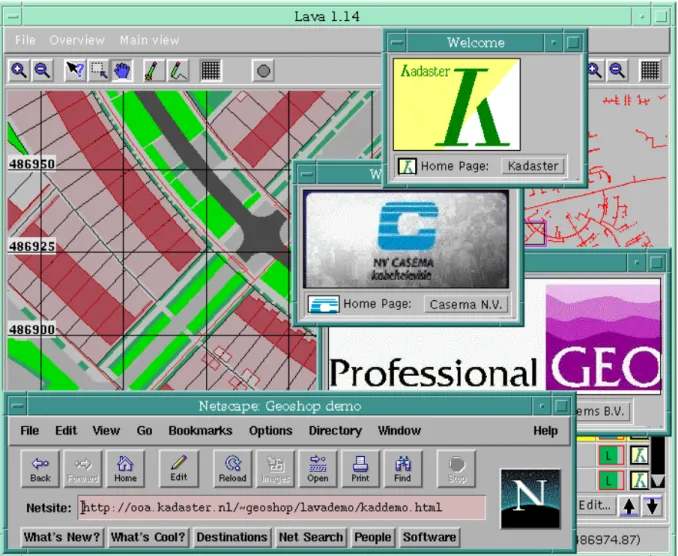The width and height of the screenshot is (678, 556).
Task: Open the Casema N.V. home page button
Action: (x=466, y=304)
